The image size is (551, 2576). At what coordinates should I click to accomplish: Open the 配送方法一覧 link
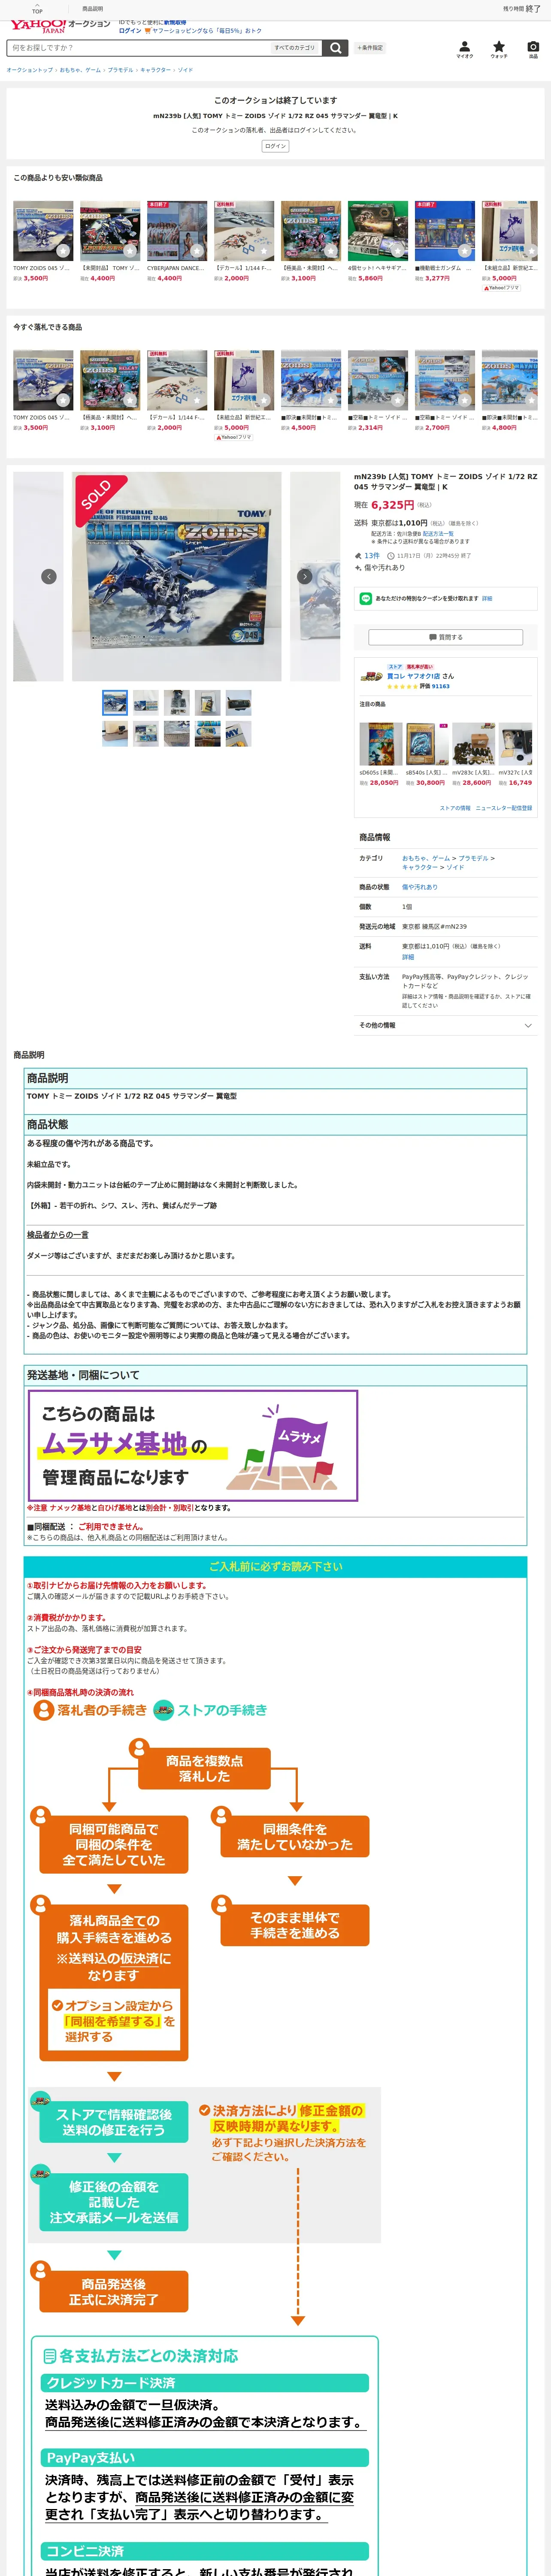438,534
